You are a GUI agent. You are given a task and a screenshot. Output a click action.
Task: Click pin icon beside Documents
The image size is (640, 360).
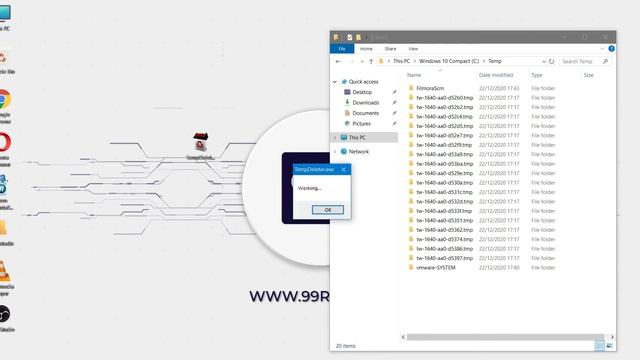[x=394, y=113]
